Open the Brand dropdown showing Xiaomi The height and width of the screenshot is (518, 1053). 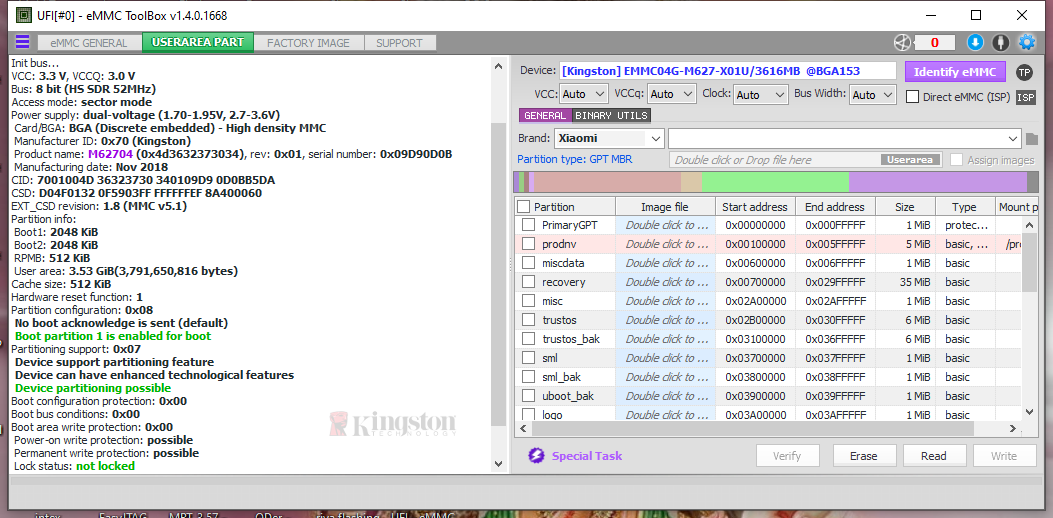[609, 139]
